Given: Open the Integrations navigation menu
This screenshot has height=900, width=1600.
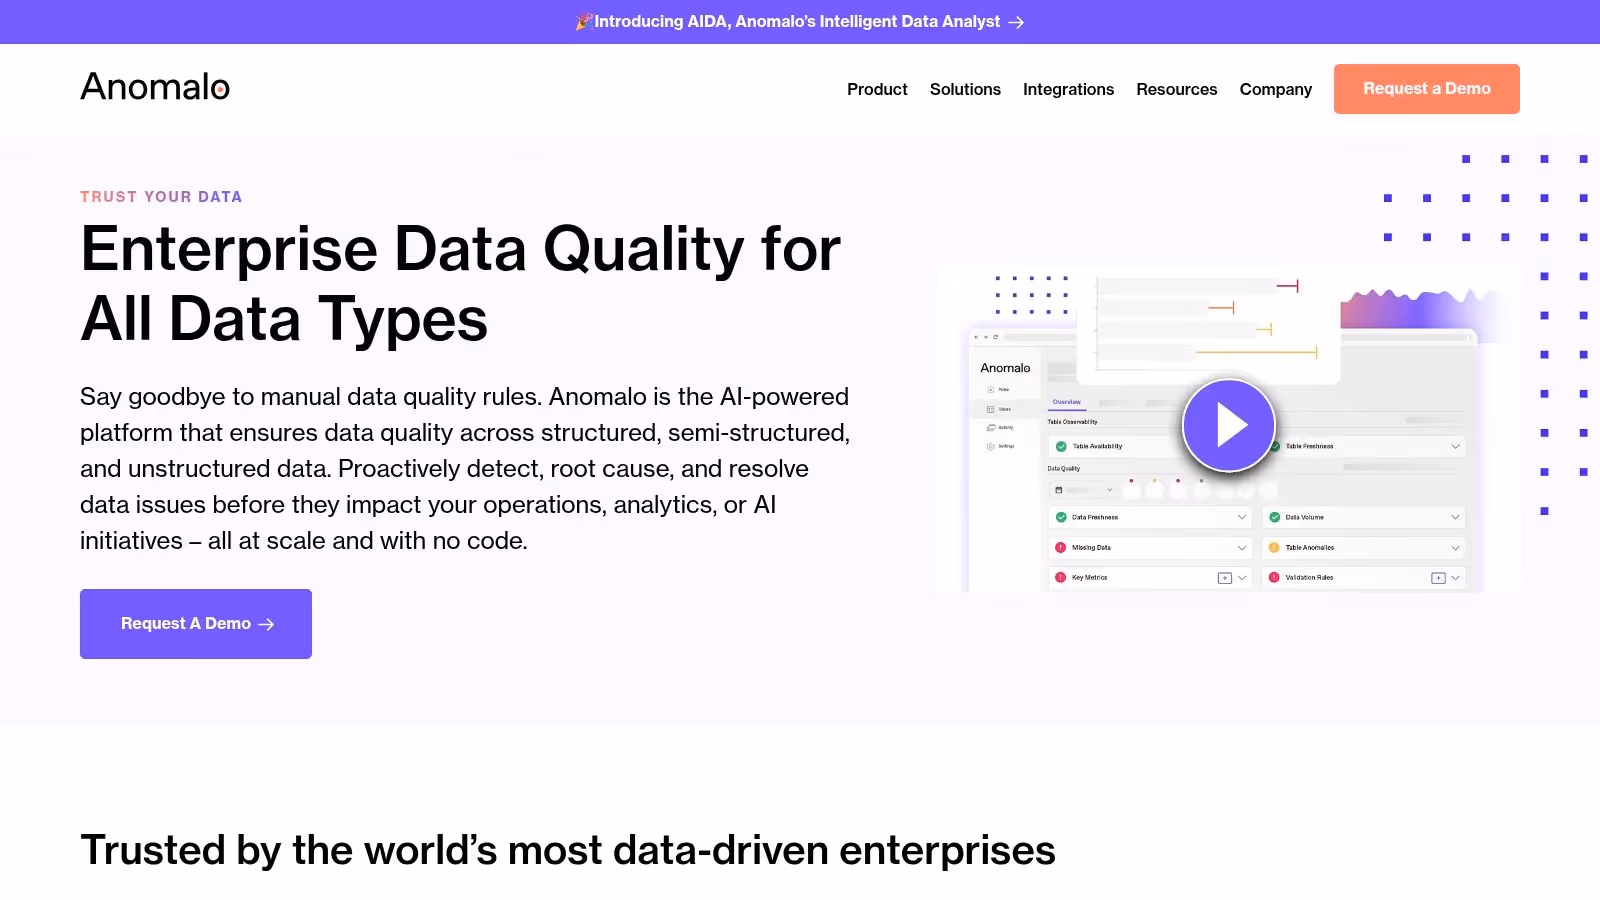Looking at the screenshot, I should pos(1068,89).
